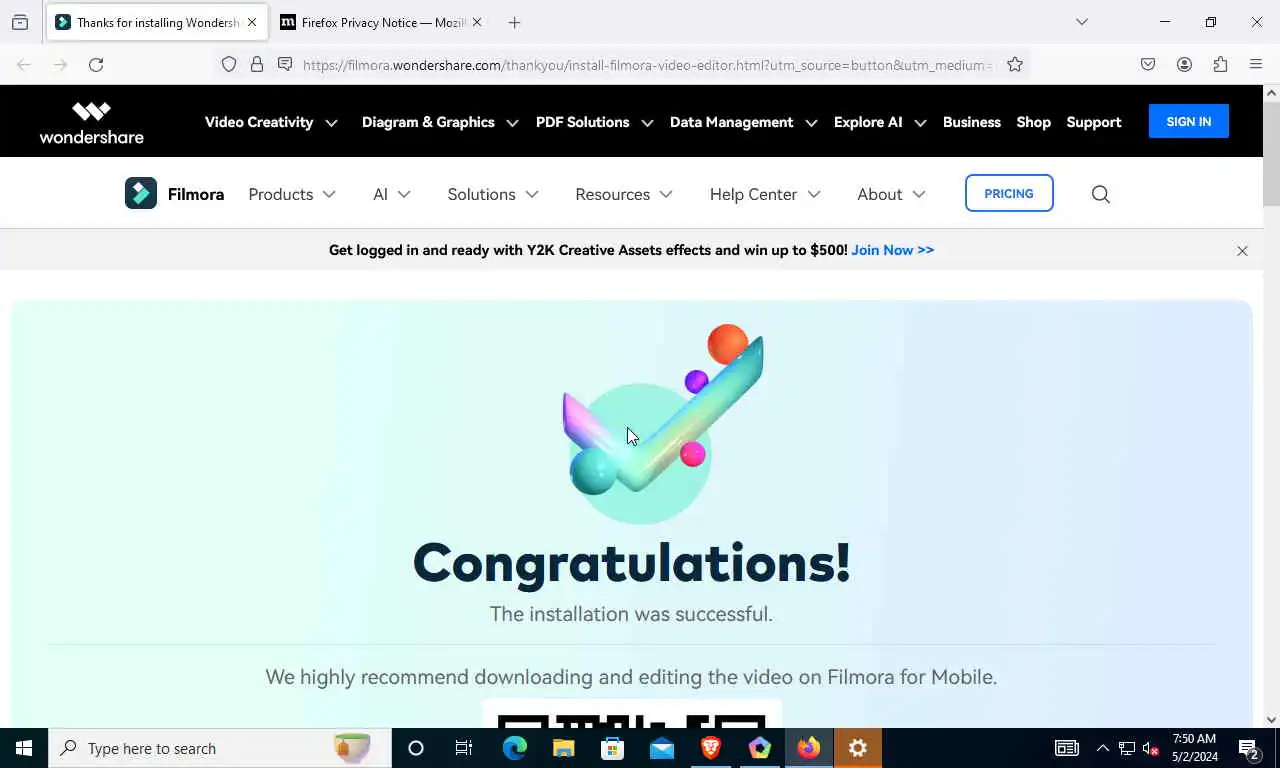Open the Firefox application menu

pyautogui.click(x=1256, y=65)
